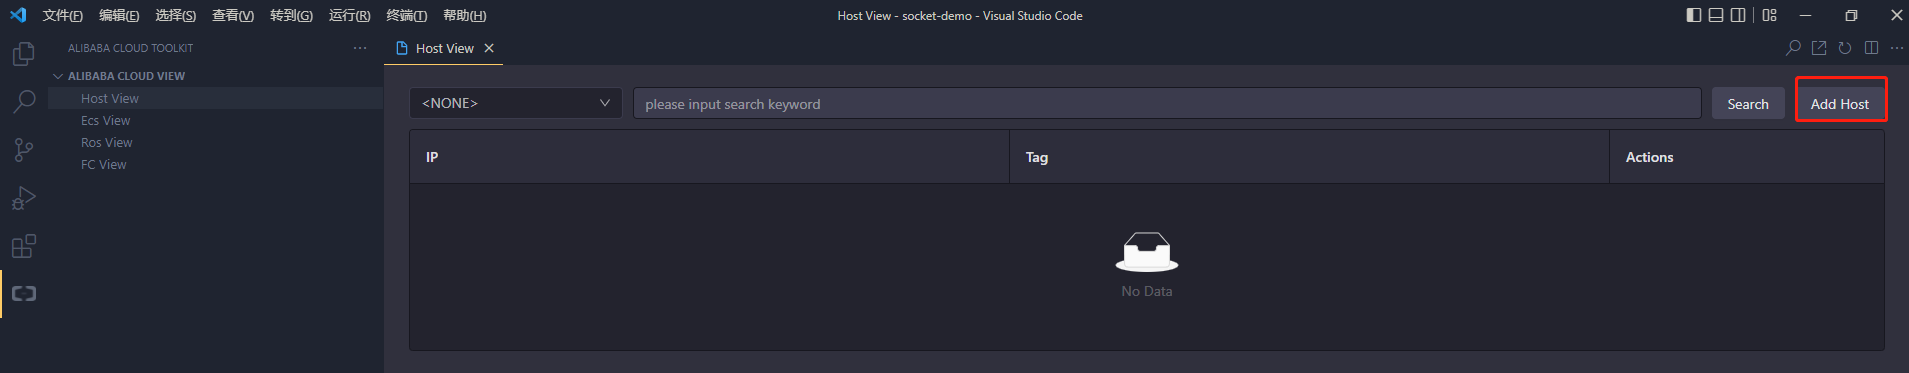Click the ALIBABA CLOUD TOOLKIT panel title
1909x373 pixels.
pos(130,48)
